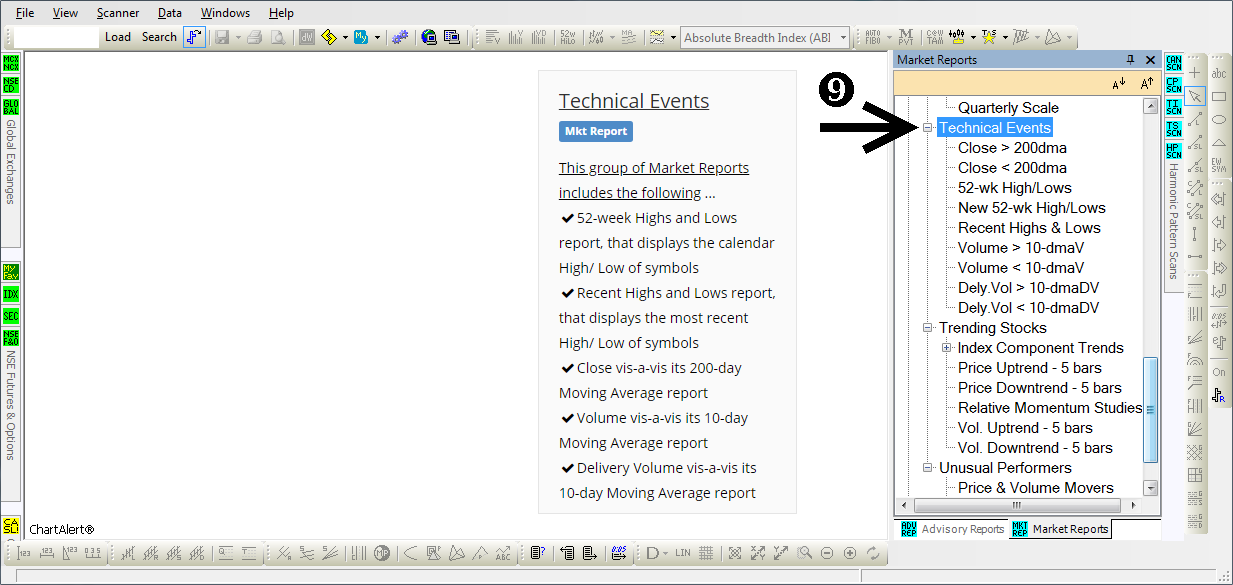Click the T&S star toolbar icon
Image resolution: width=1233 pixels, height=585 pixels.
click(x=988, y=37)
